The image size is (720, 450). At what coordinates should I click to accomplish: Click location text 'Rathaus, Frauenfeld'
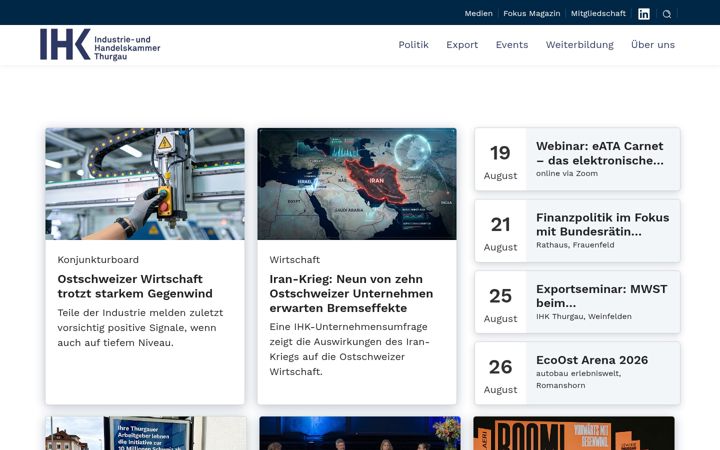[575, 245]
